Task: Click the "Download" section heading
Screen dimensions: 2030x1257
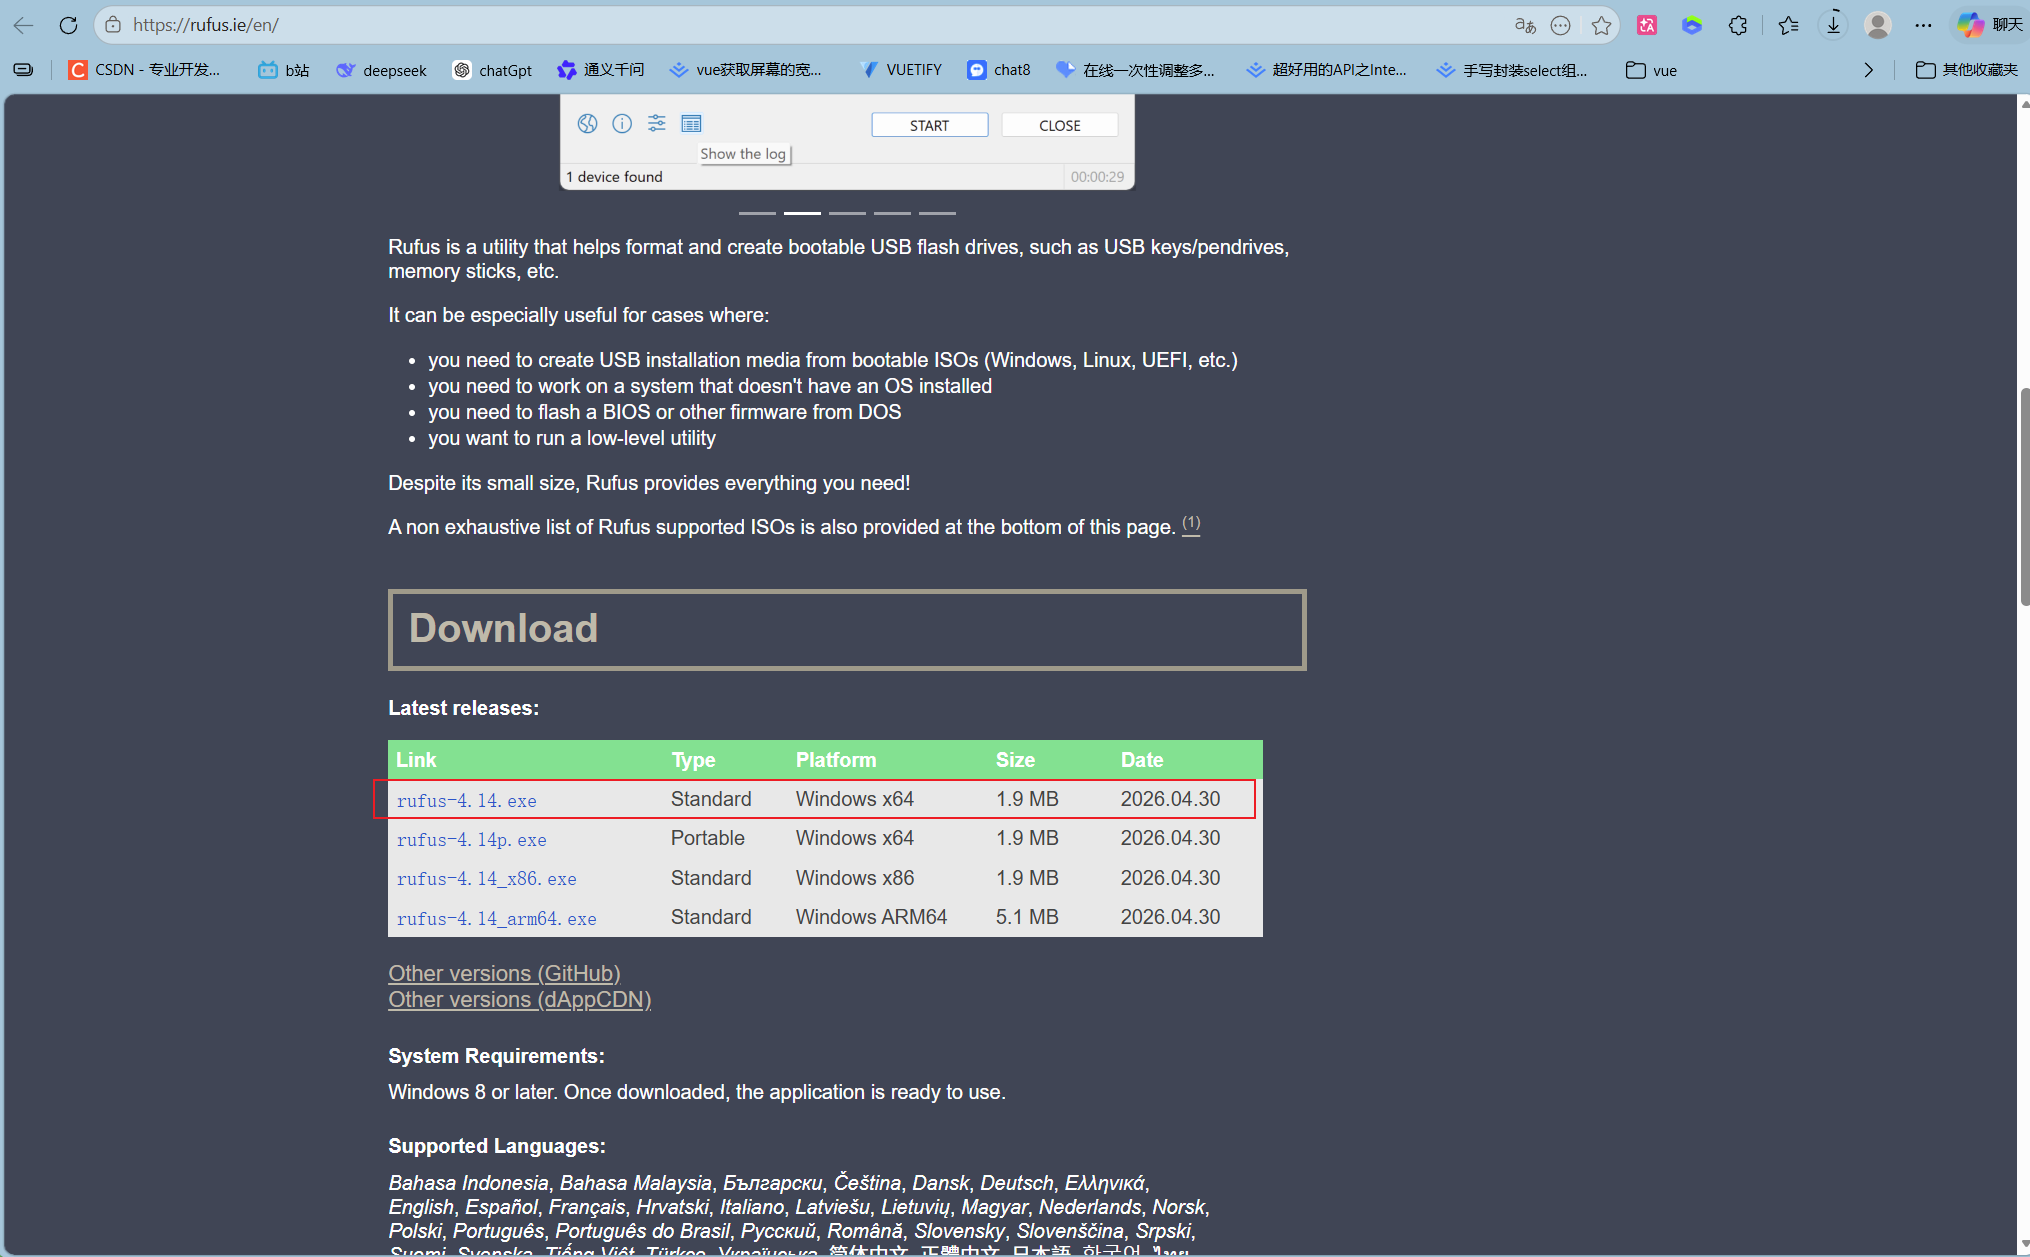Action: [x=503, y=628]
